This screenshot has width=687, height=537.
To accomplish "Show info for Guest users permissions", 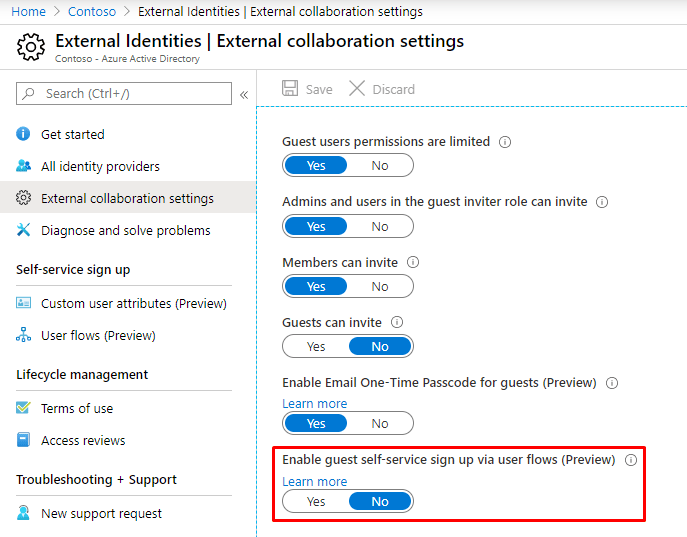I will click(x=505, y=142).
